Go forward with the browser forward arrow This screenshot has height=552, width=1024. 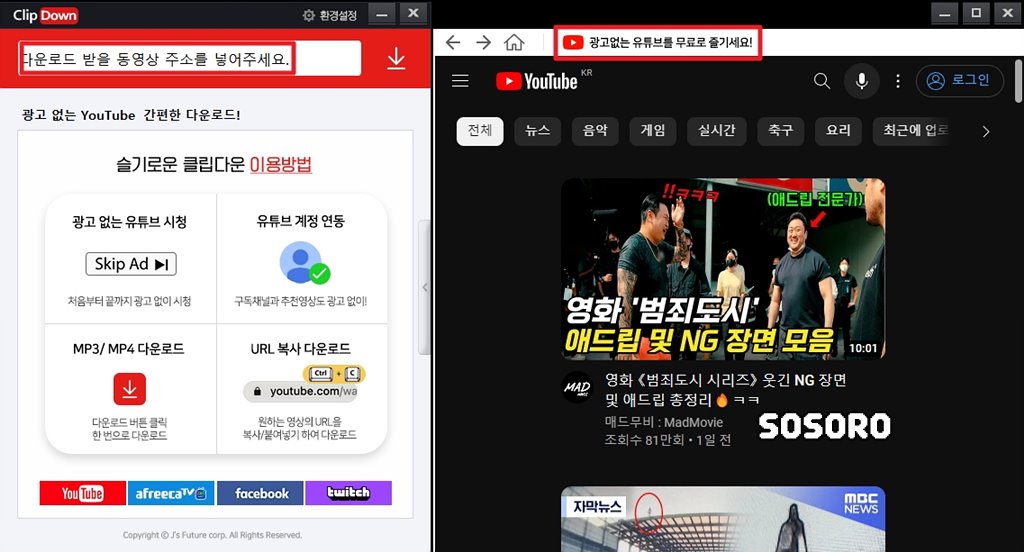[483, 43]
